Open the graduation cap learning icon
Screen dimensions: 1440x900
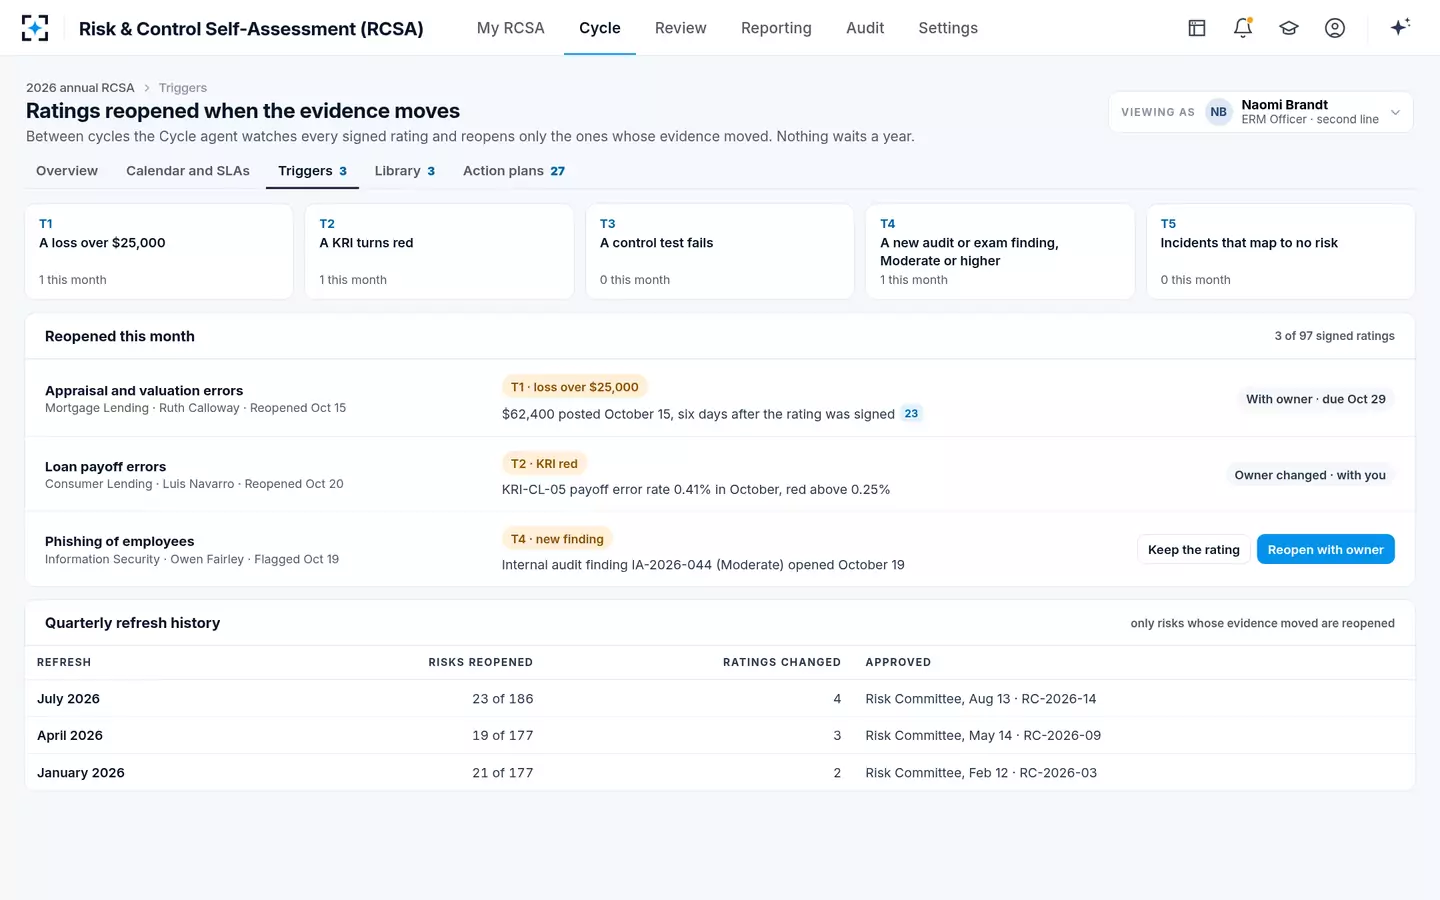point(1289,28)
